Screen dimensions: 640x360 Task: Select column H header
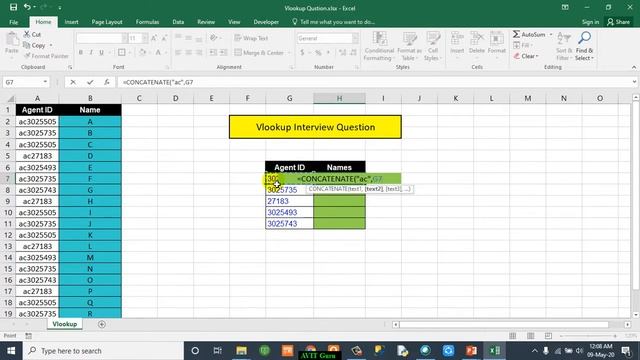point(339,98)
